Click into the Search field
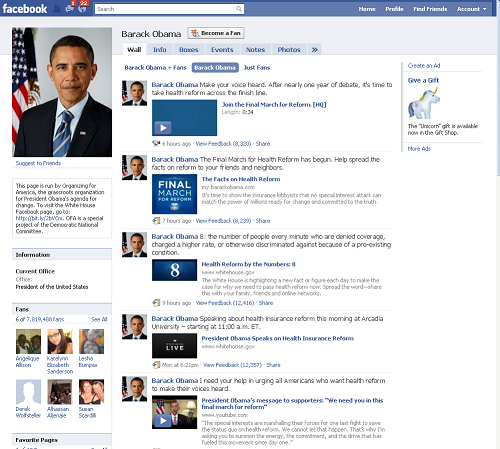The width and height of the screenshot is (500, 449). 165,9
